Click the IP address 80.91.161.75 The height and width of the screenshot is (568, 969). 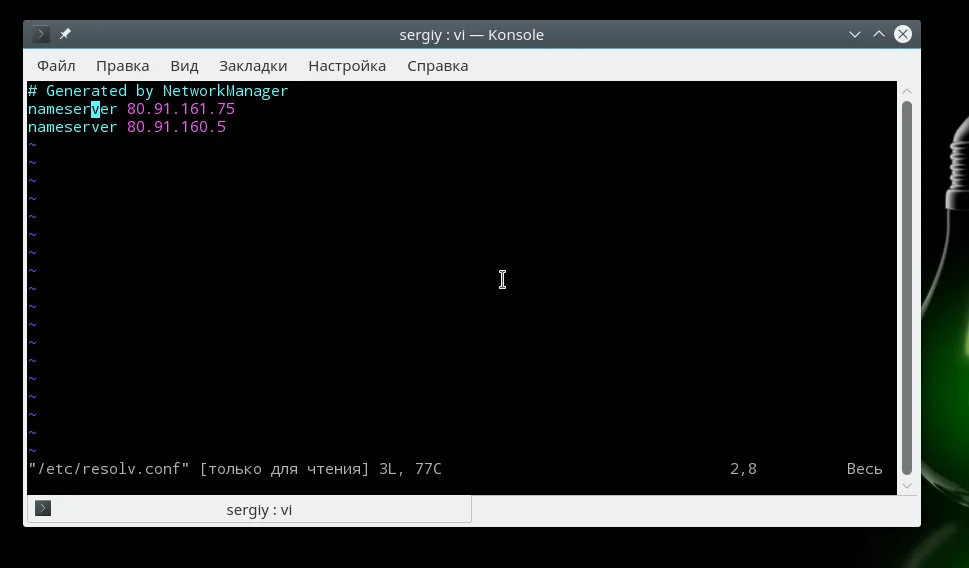tap(181, 109)
